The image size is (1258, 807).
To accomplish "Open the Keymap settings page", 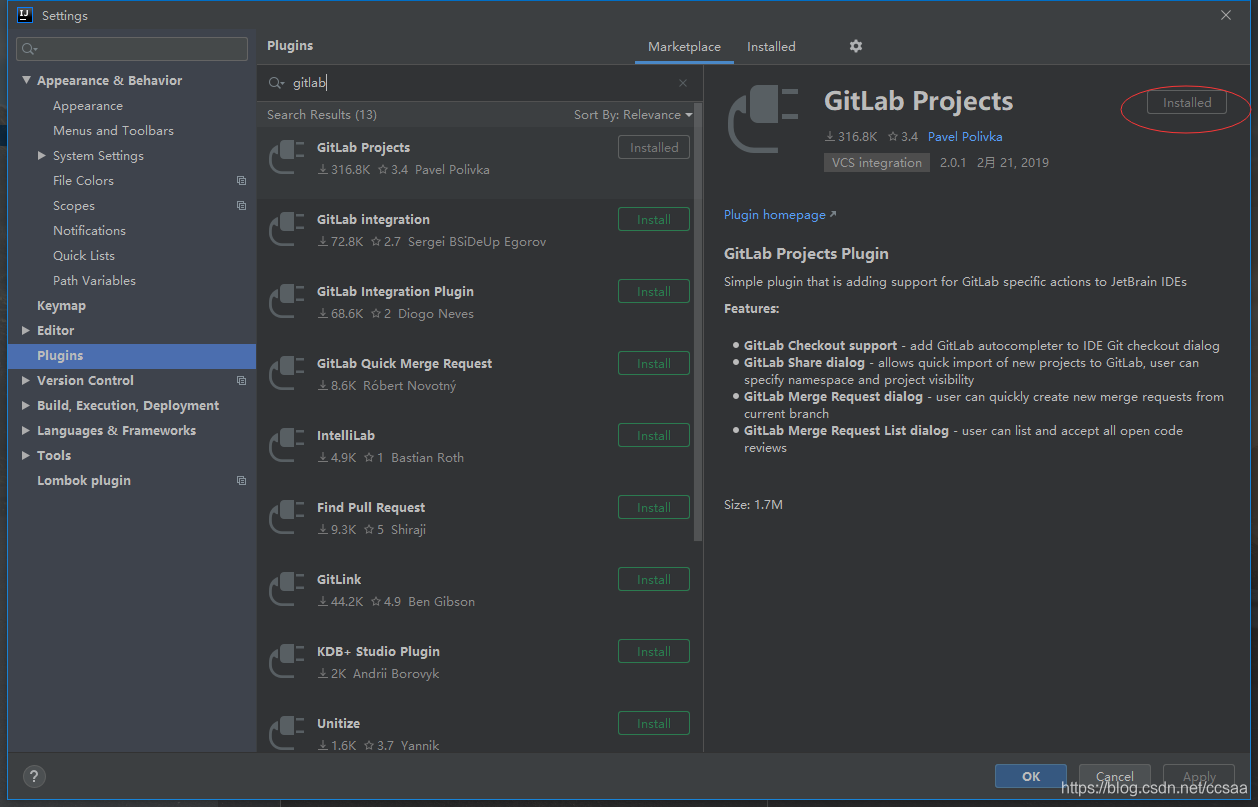I will click(61, 306).
